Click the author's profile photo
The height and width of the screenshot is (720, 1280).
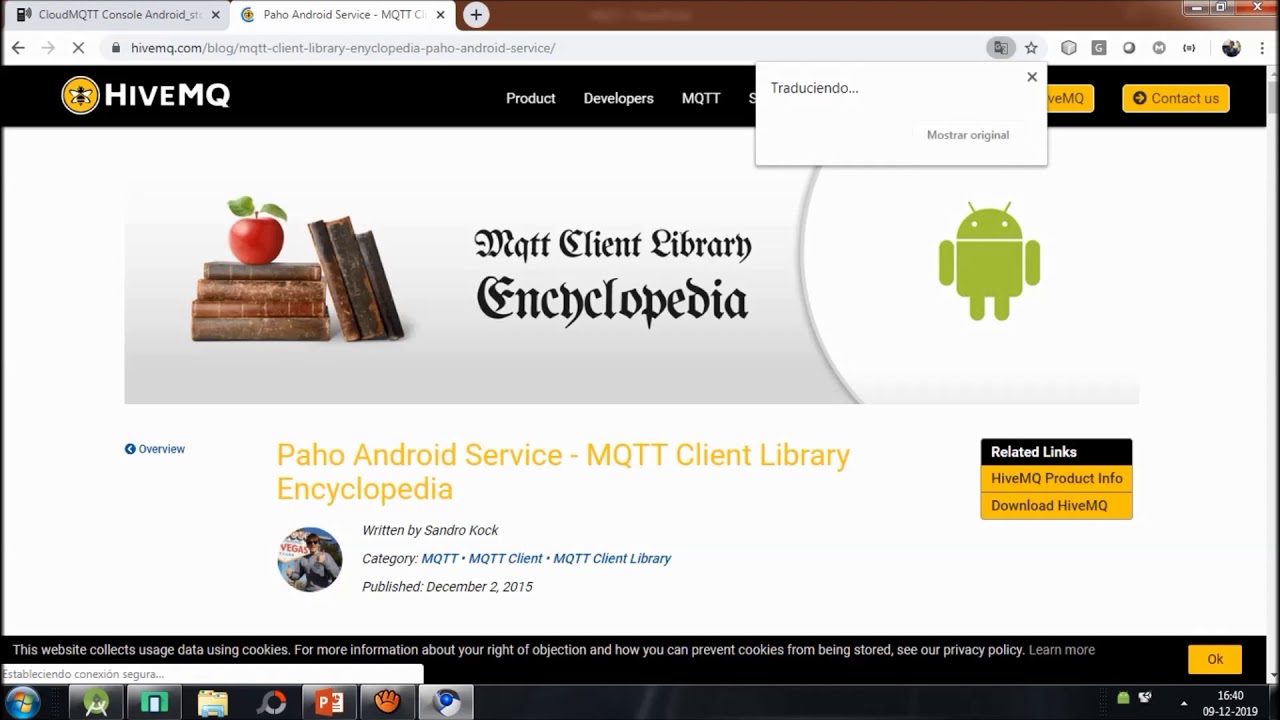click(x=310, y=559)
